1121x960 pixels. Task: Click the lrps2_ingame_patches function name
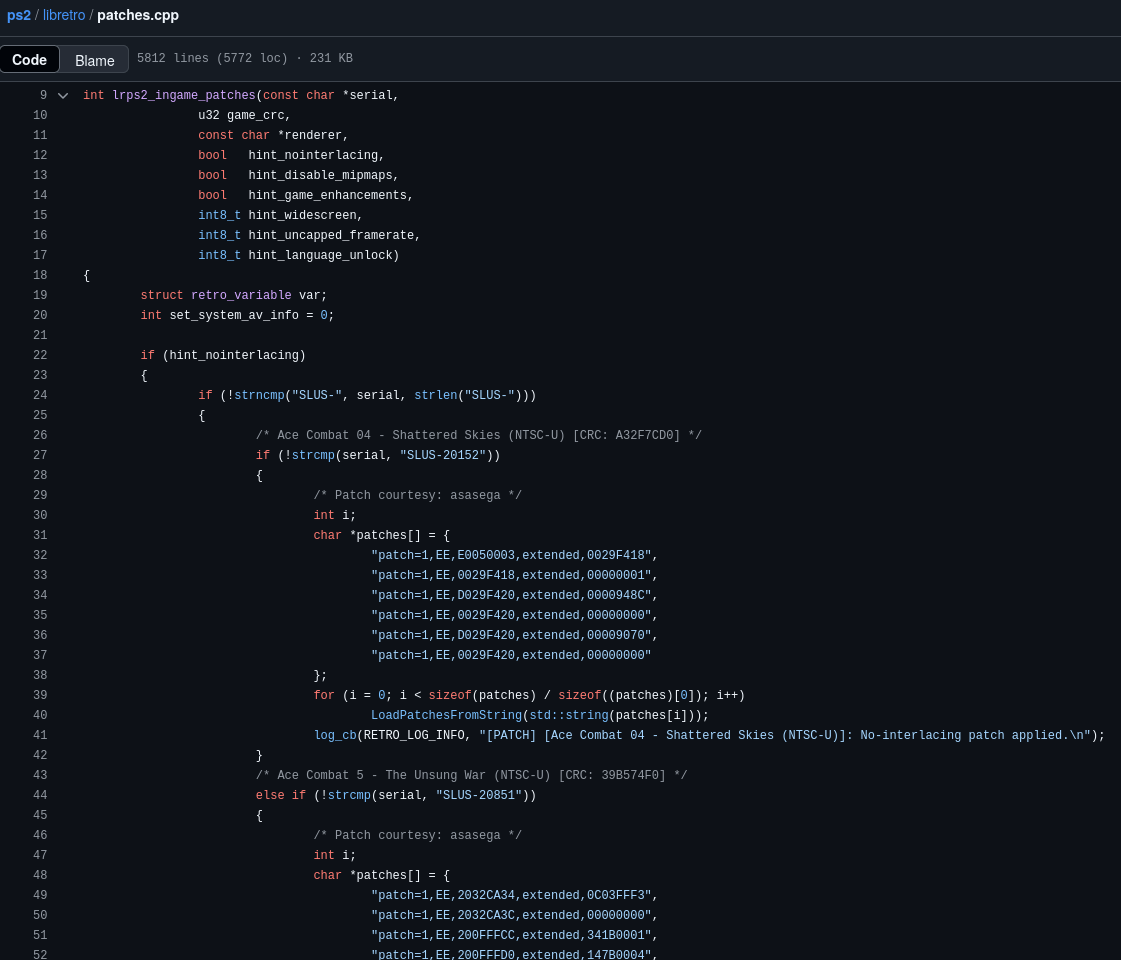(184, 96)
